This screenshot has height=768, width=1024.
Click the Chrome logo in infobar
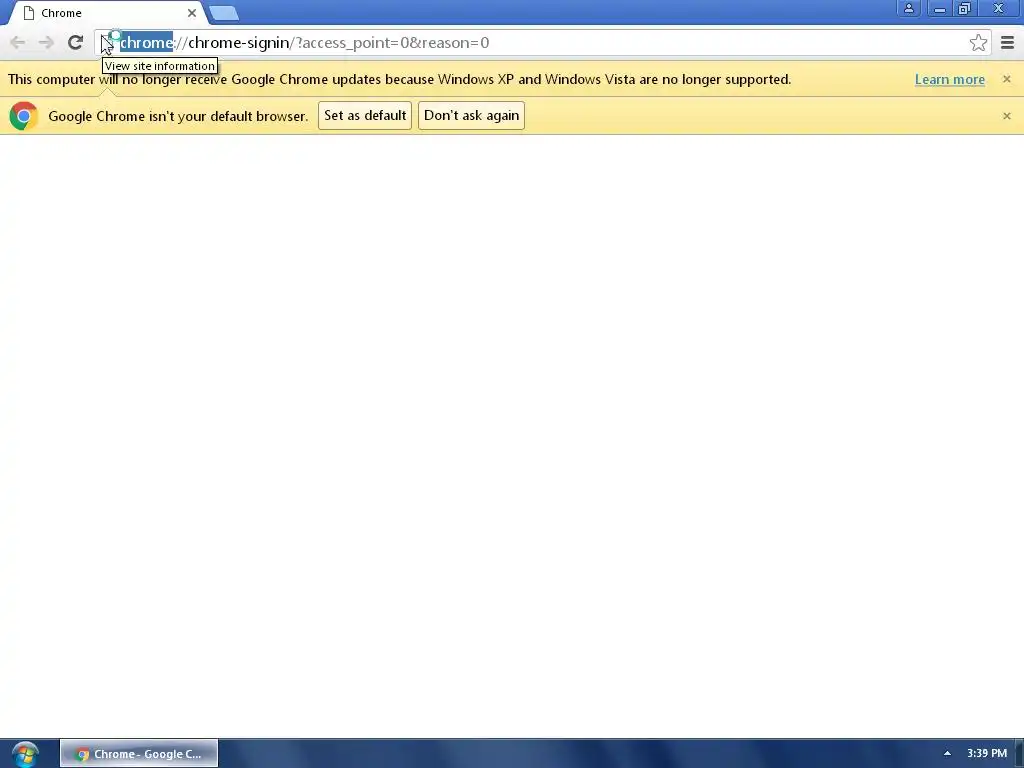[x=24, y=116]
